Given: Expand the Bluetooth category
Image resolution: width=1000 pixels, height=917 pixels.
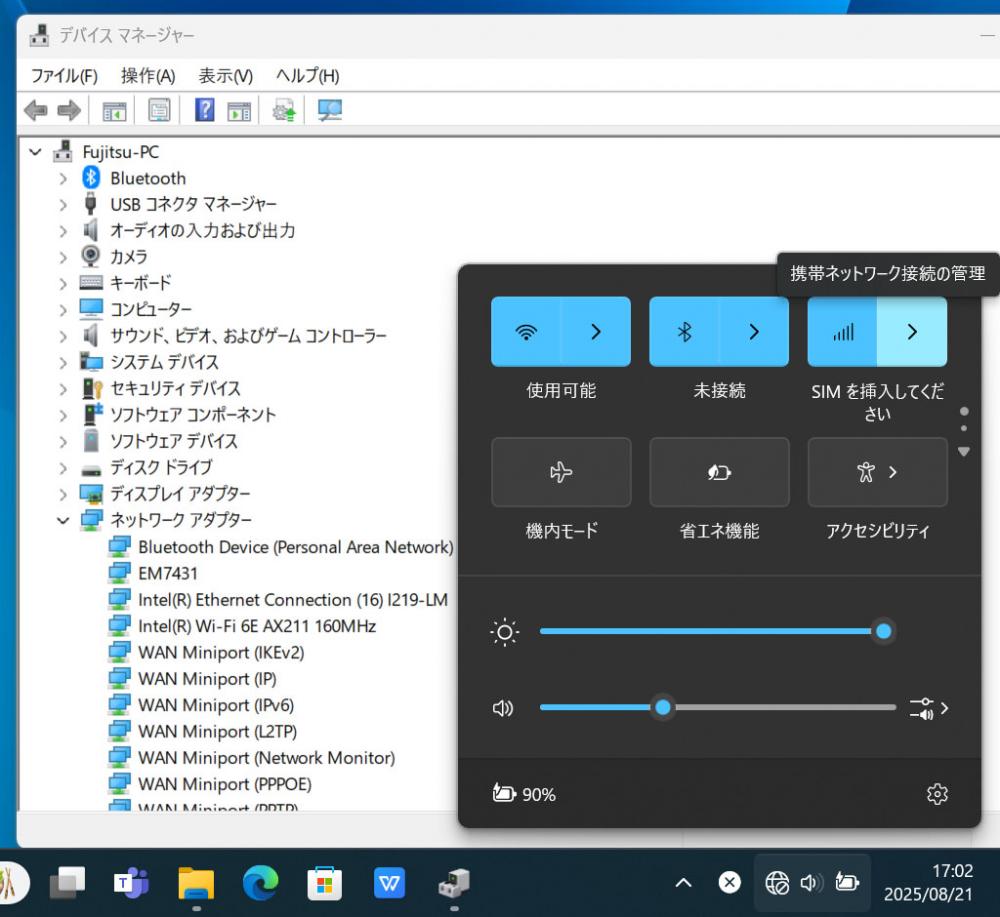Looking at the screenshot, I should tap(62, 179).
